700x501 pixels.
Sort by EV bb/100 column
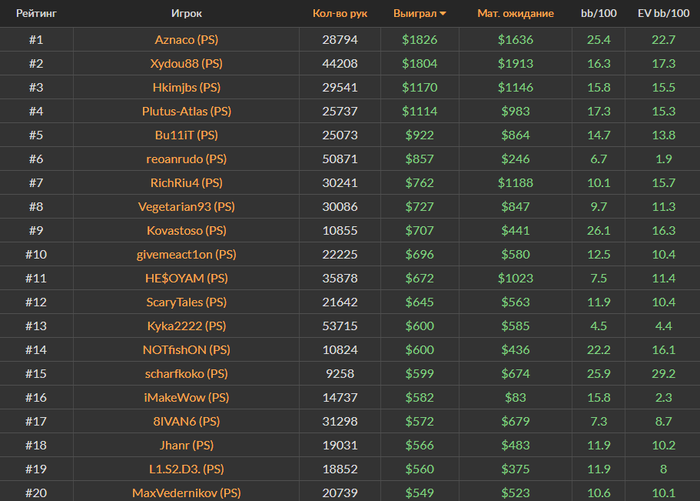click(662, 14)
